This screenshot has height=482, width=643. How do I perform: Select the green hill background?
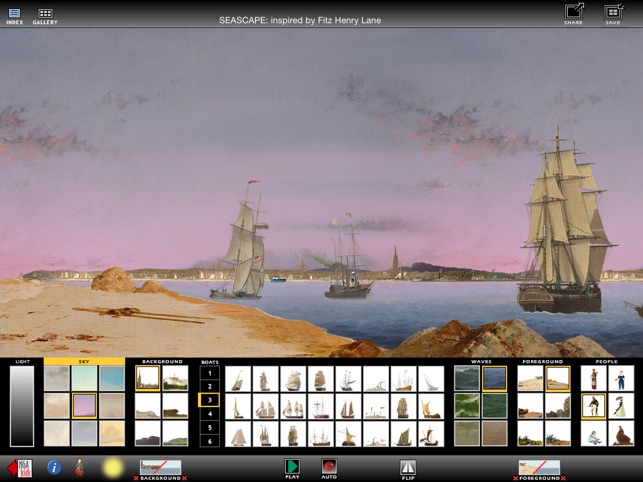(x=175, y=434)
